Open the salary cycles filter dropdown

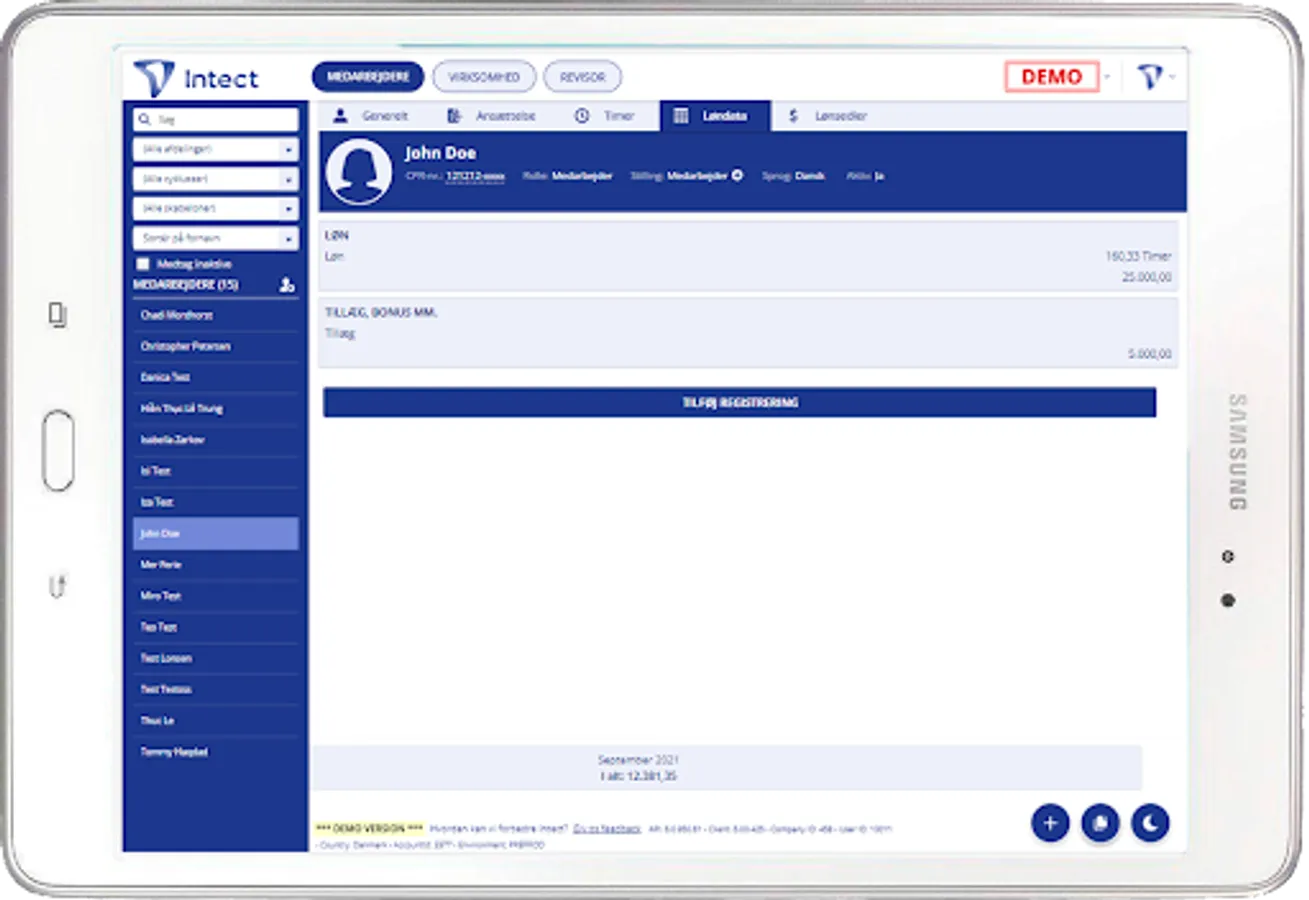click(216, 179)
